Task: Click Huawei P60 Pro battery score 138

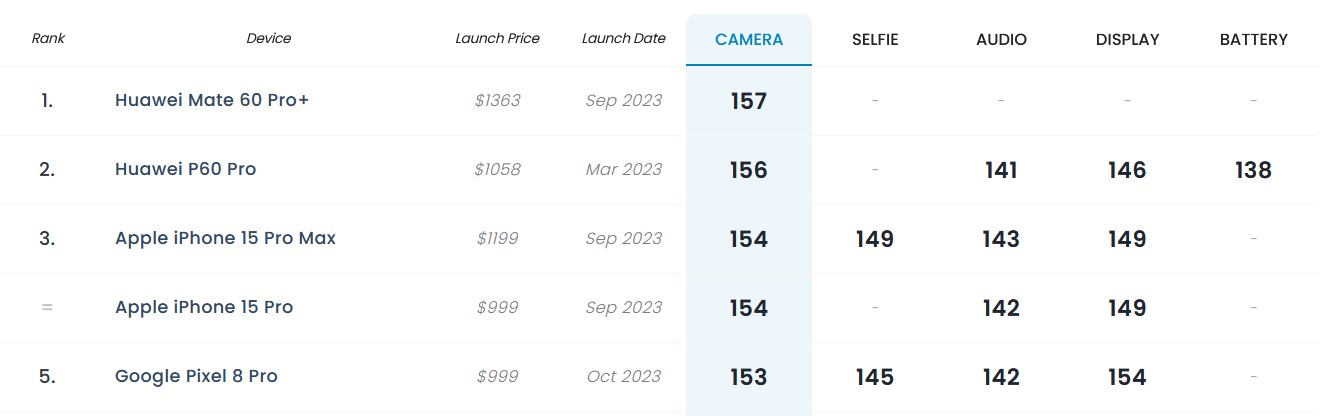Action: click(x=1253, y=170)
